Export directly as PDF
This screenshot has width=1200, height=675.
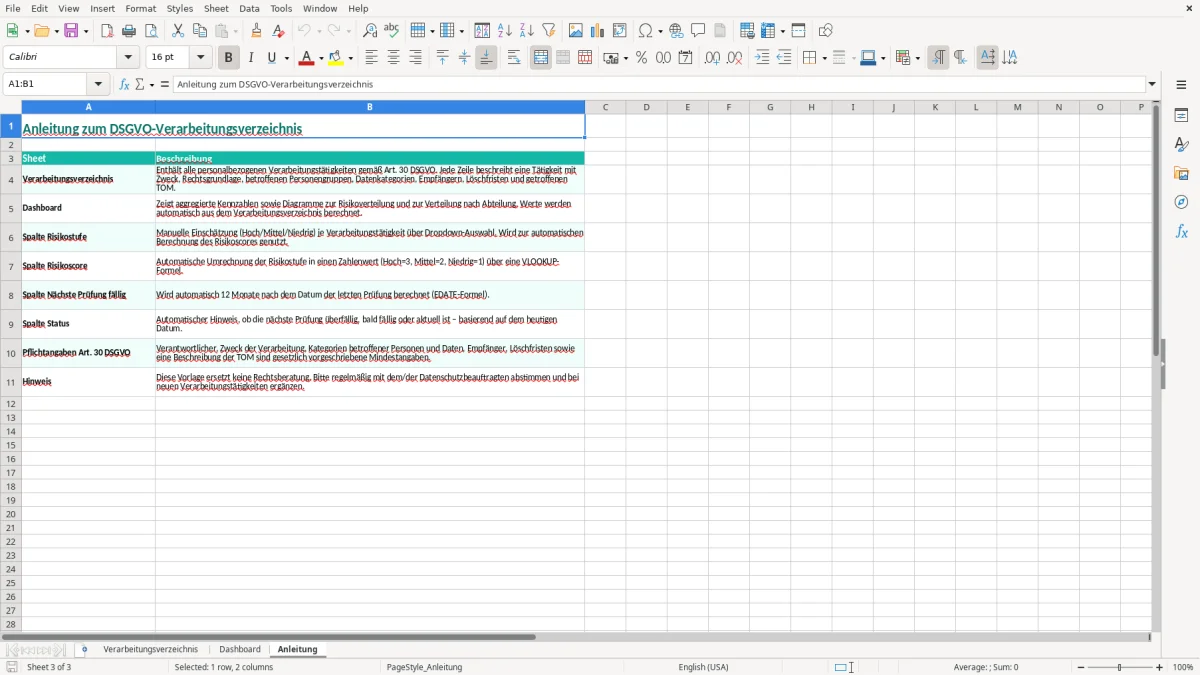coord(107,31)
